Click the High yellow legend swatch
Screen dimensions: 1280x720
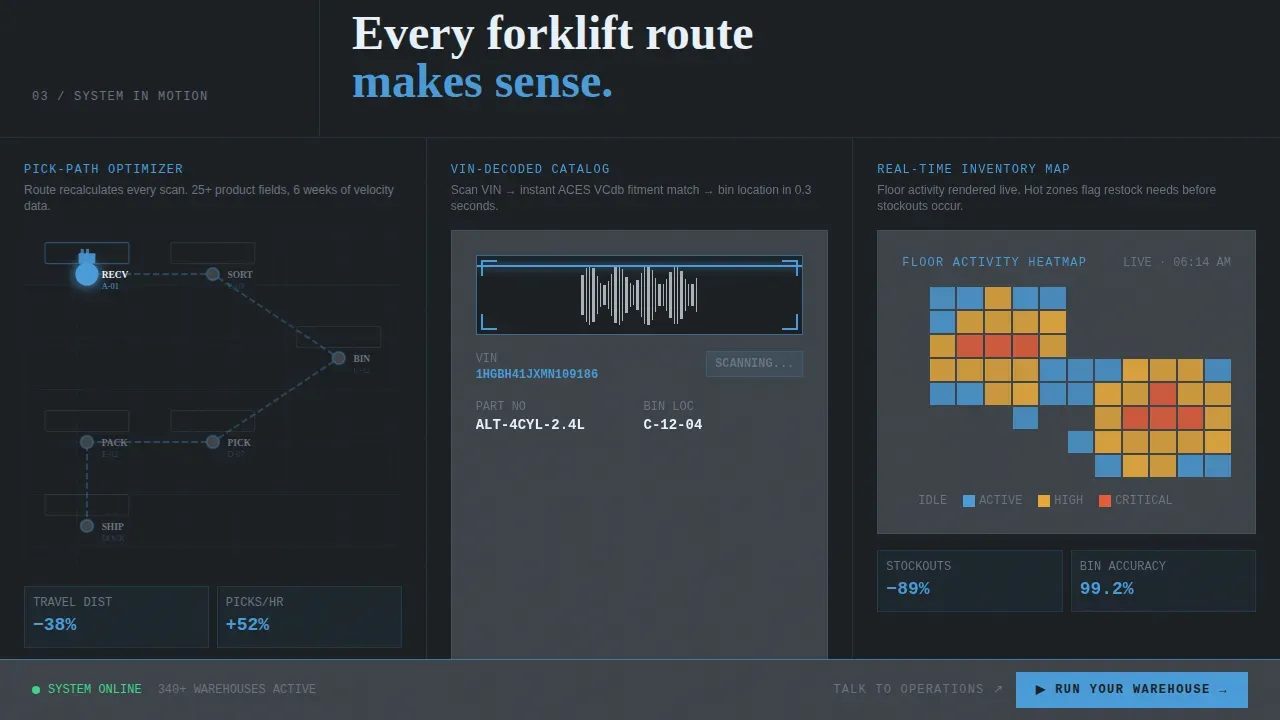pos(1044,501)
